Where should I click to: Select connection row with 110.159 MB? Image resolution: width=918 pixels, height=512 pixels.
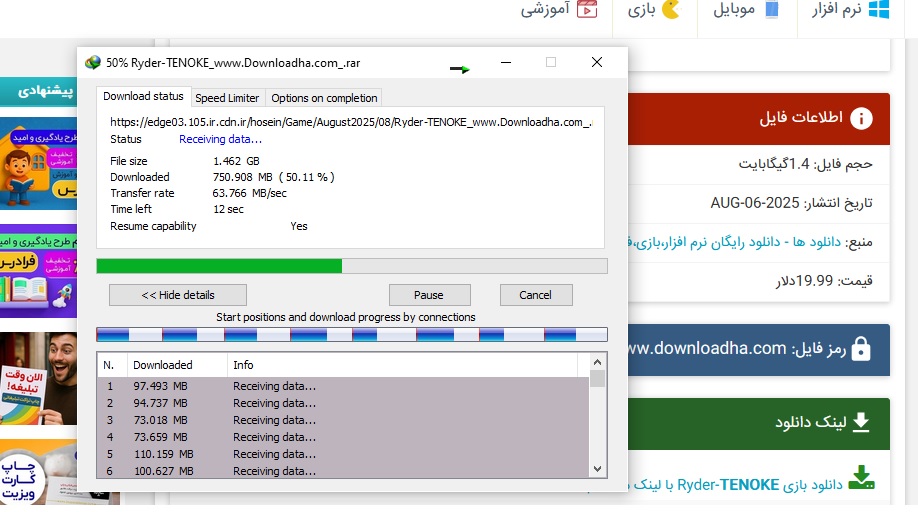[x=343, y=454]
